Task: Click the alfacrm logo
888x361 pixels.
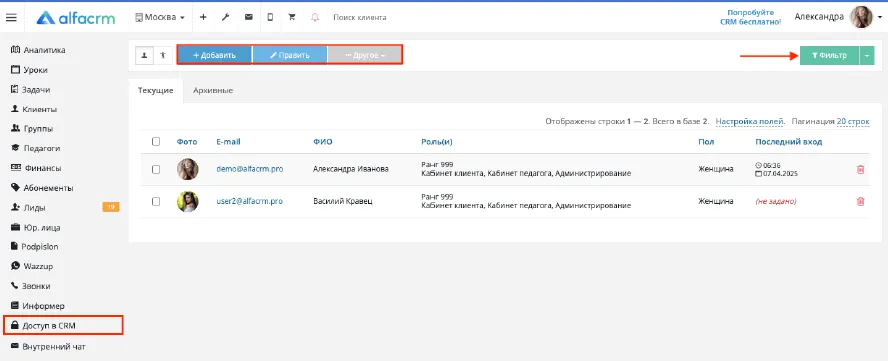Action: click(x=76, y=18)
